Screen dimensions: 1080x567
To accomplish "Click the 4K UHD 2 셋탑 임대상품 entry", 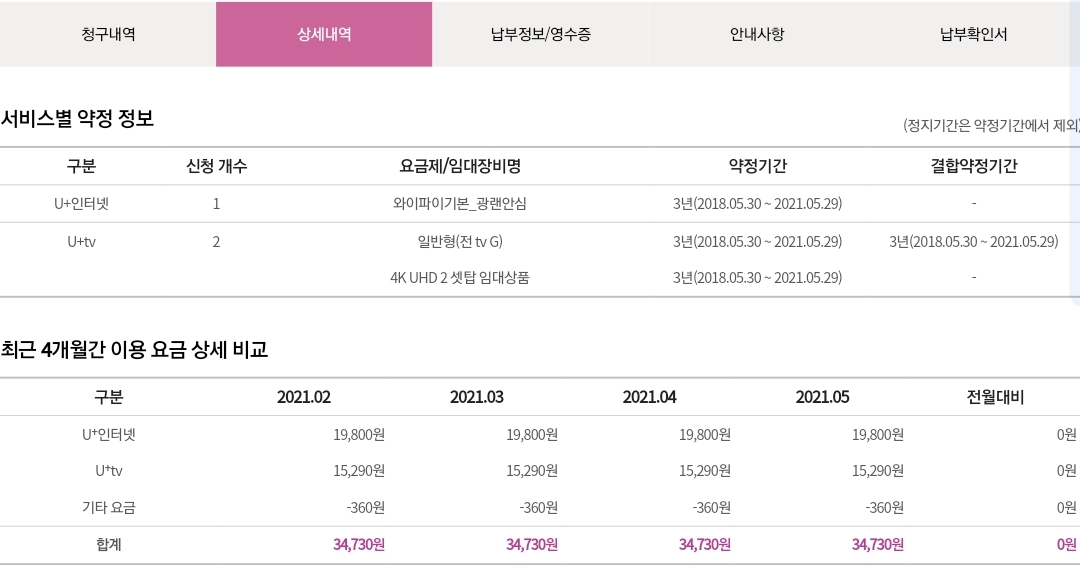I will [460, 277].
